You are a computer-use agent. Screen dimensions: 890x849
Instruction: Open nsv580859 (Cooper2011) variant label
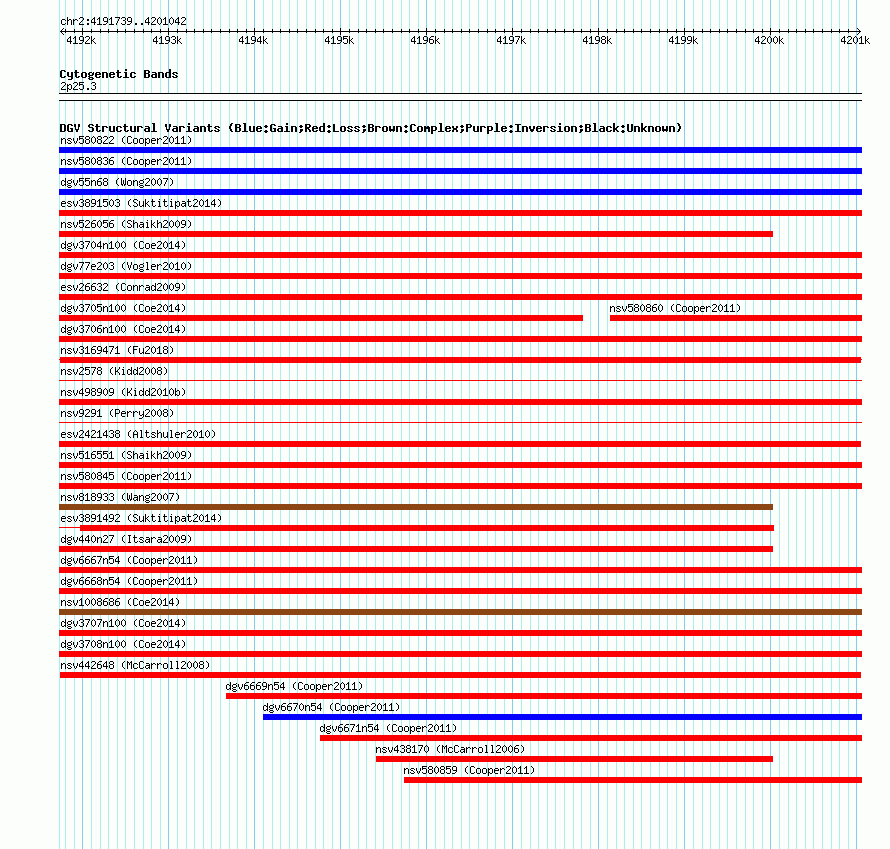(x=469, y=770)
